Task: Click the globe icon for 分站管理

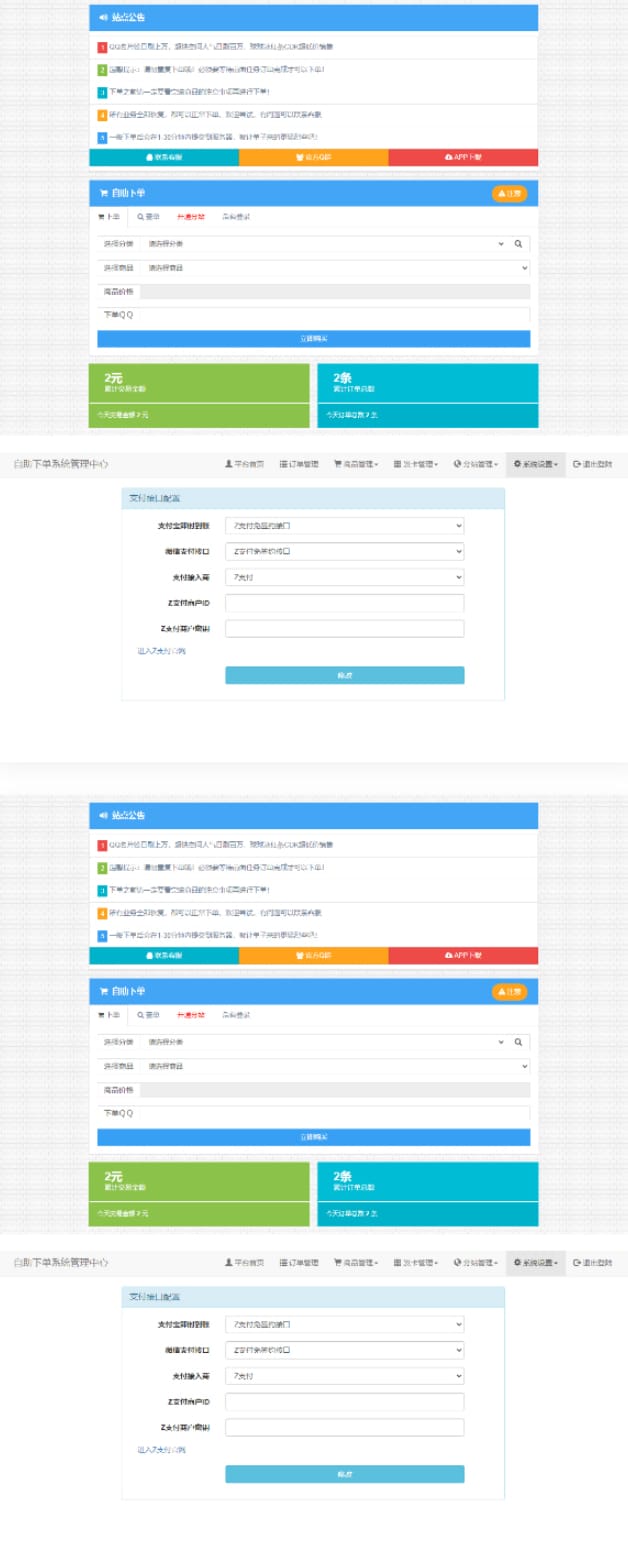Action: pos(457,464)
